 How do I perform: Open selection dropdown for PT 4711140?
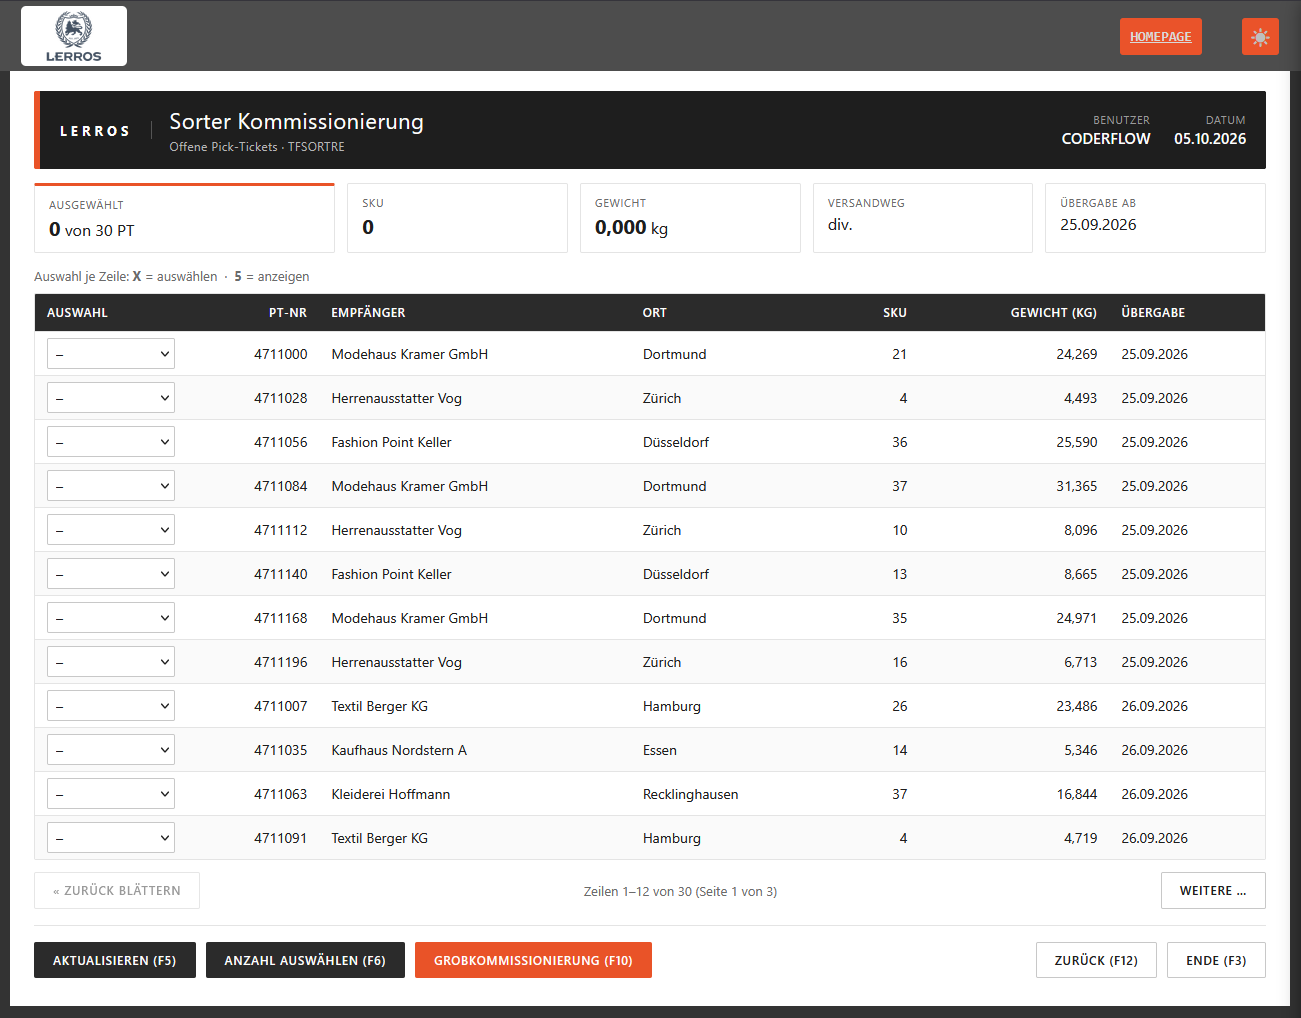pyautogui.click(x=111, y=574)
